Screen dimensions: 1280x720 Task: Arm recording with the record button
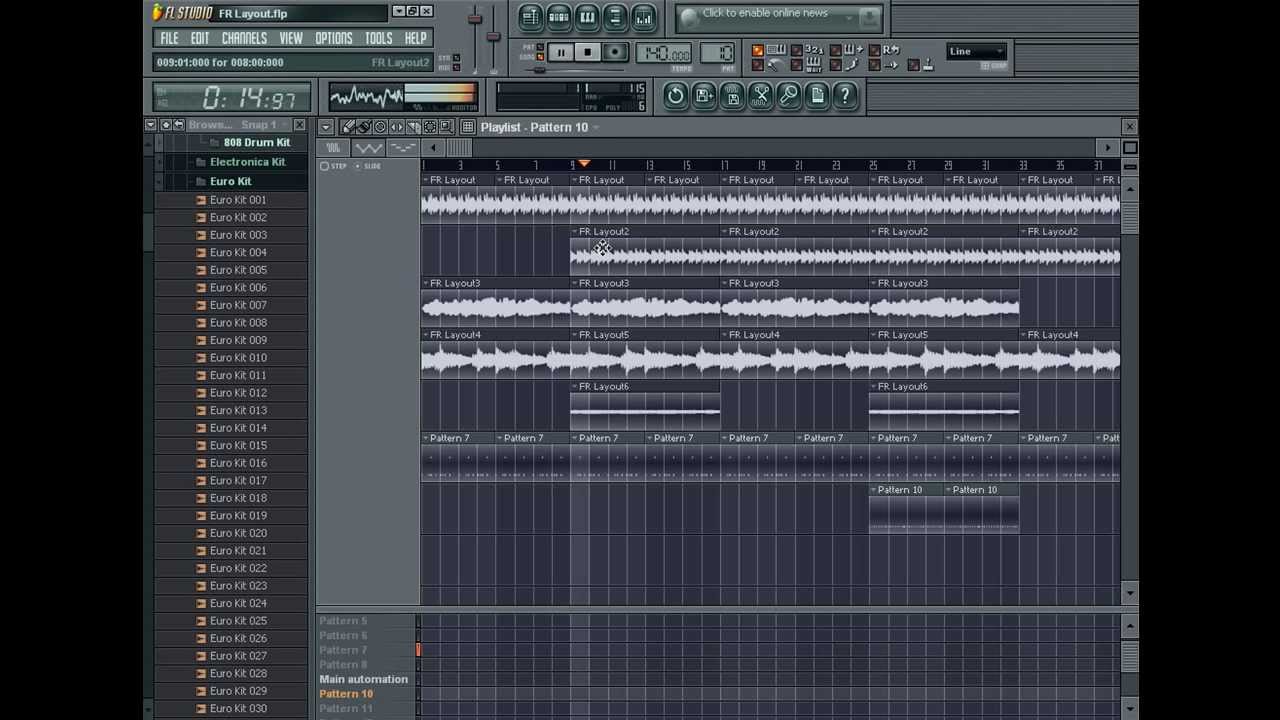[615, 52]
